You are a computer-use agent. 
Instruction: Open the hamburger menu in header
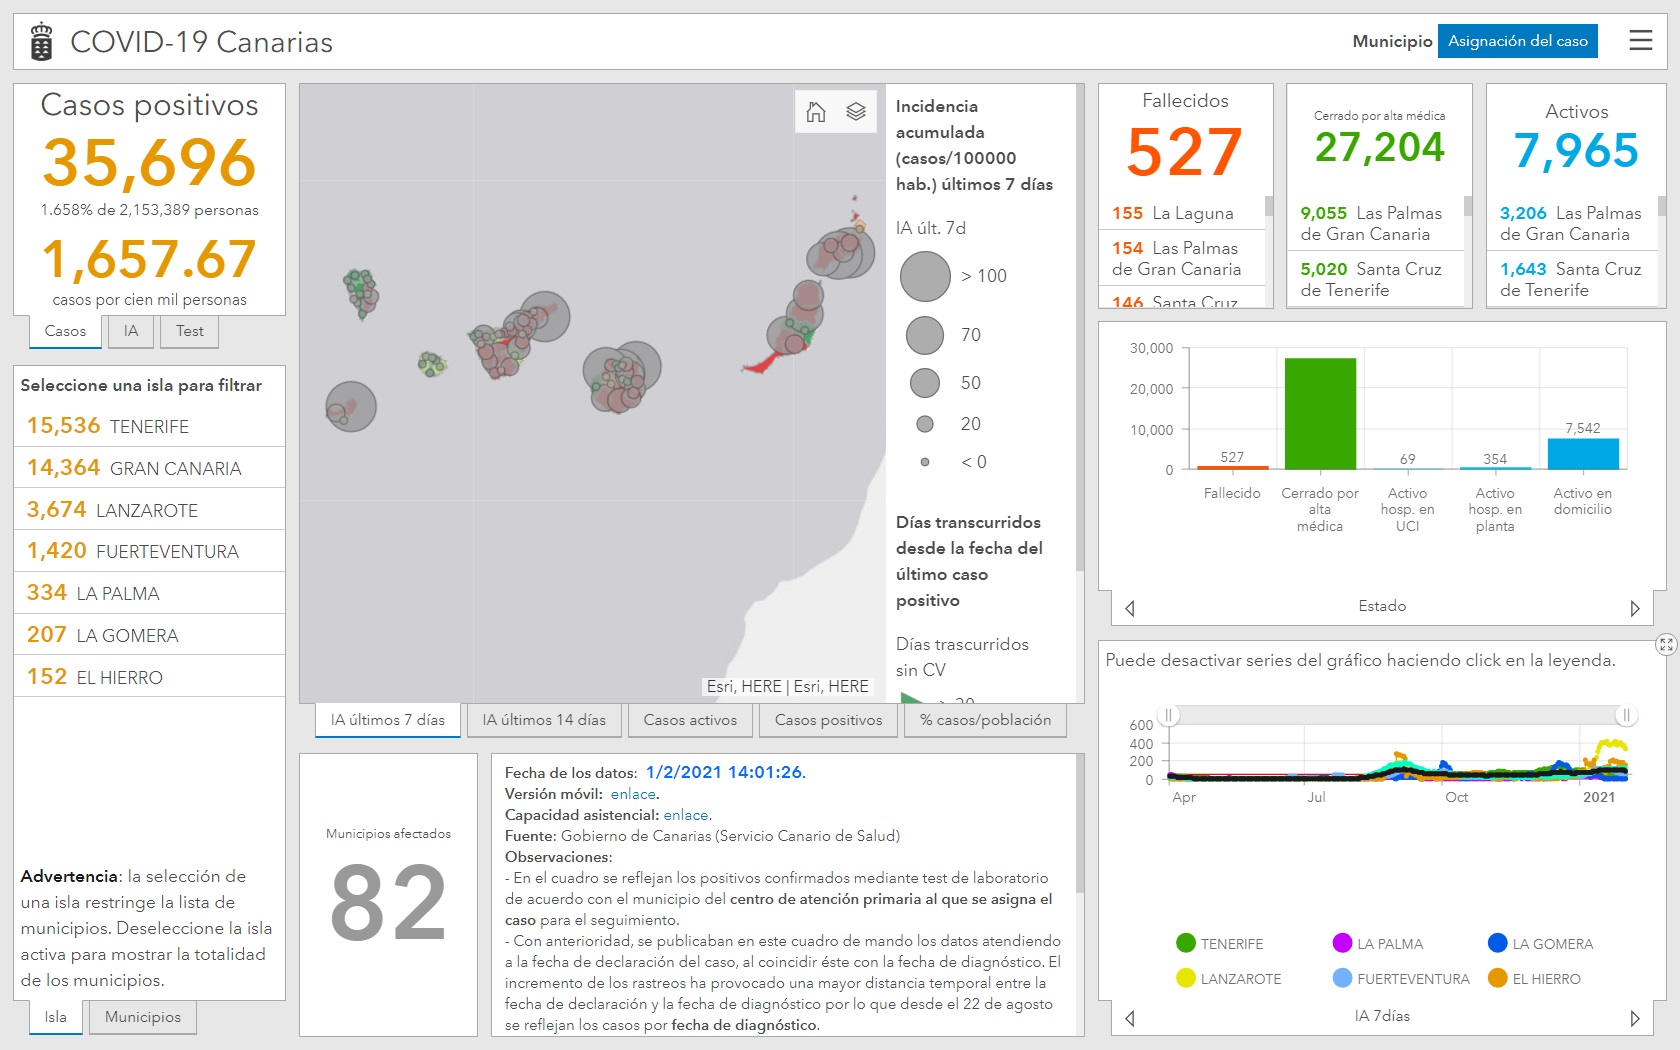click(1640, 41)
